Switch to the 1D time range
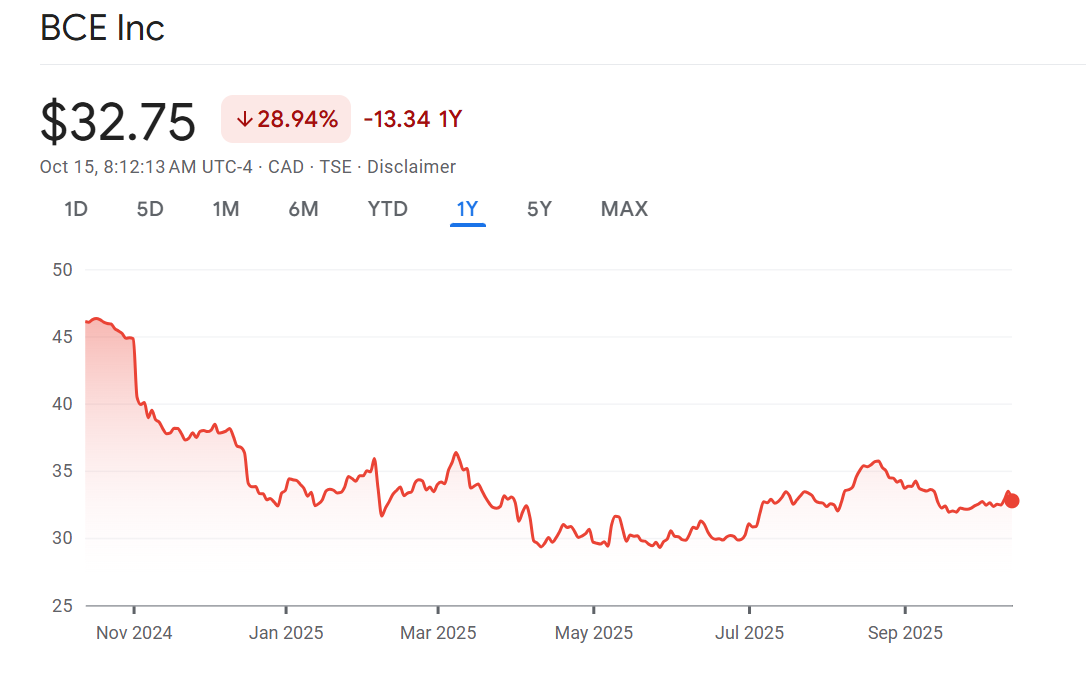 click(x=76, y=209)
